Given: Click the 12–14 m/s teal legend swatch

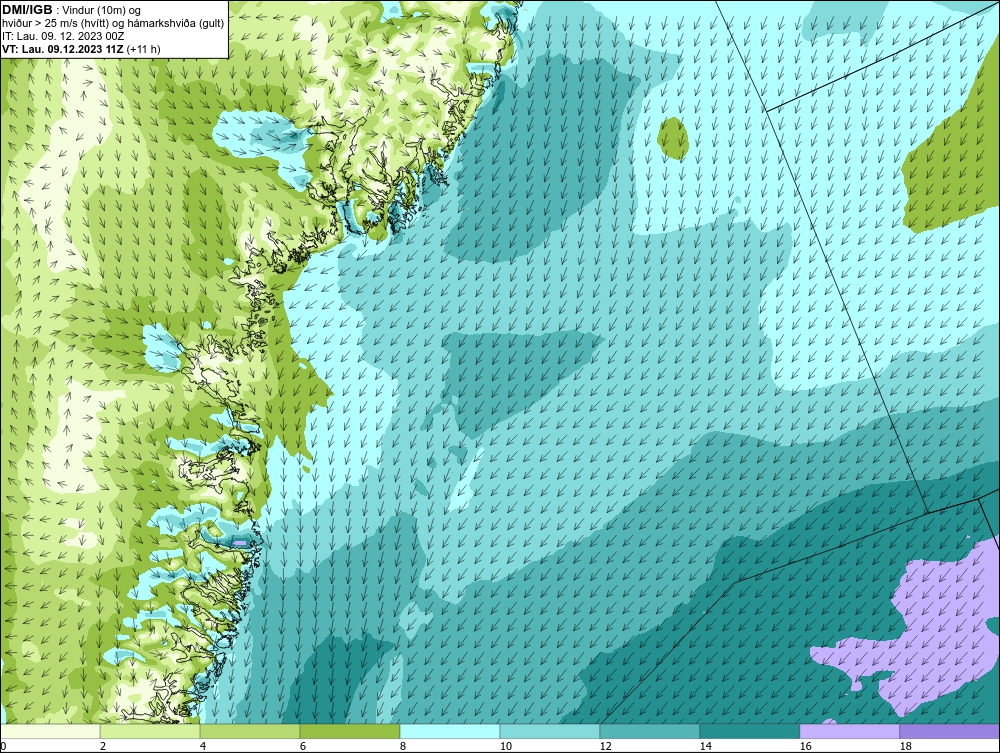Looking at the screenshot, I should [x=649, y=731].
